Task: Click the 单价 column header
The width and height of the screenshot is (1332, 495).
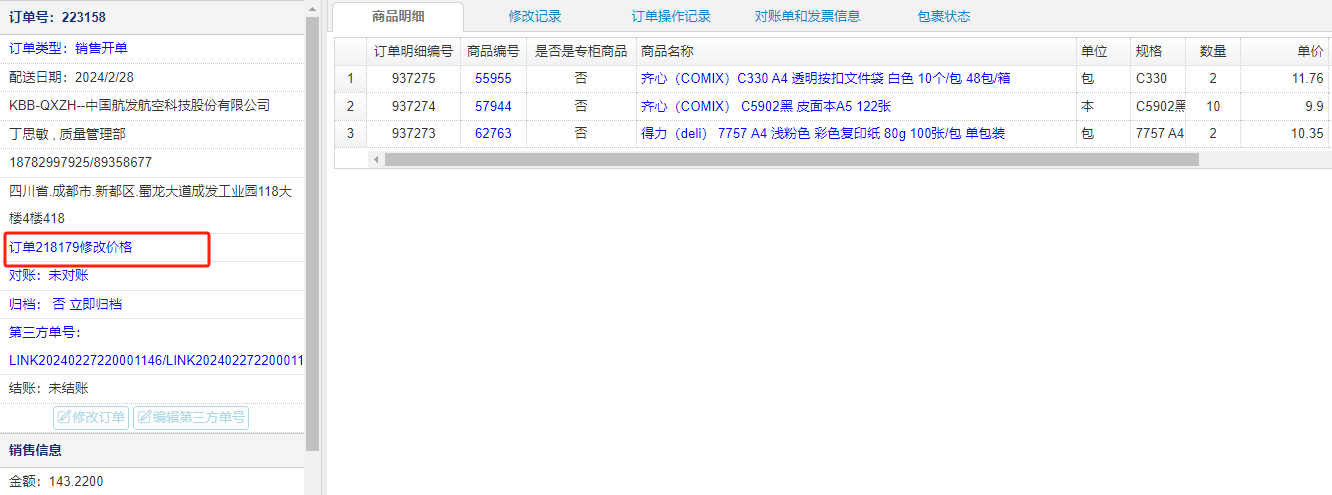Action: 1285,51
